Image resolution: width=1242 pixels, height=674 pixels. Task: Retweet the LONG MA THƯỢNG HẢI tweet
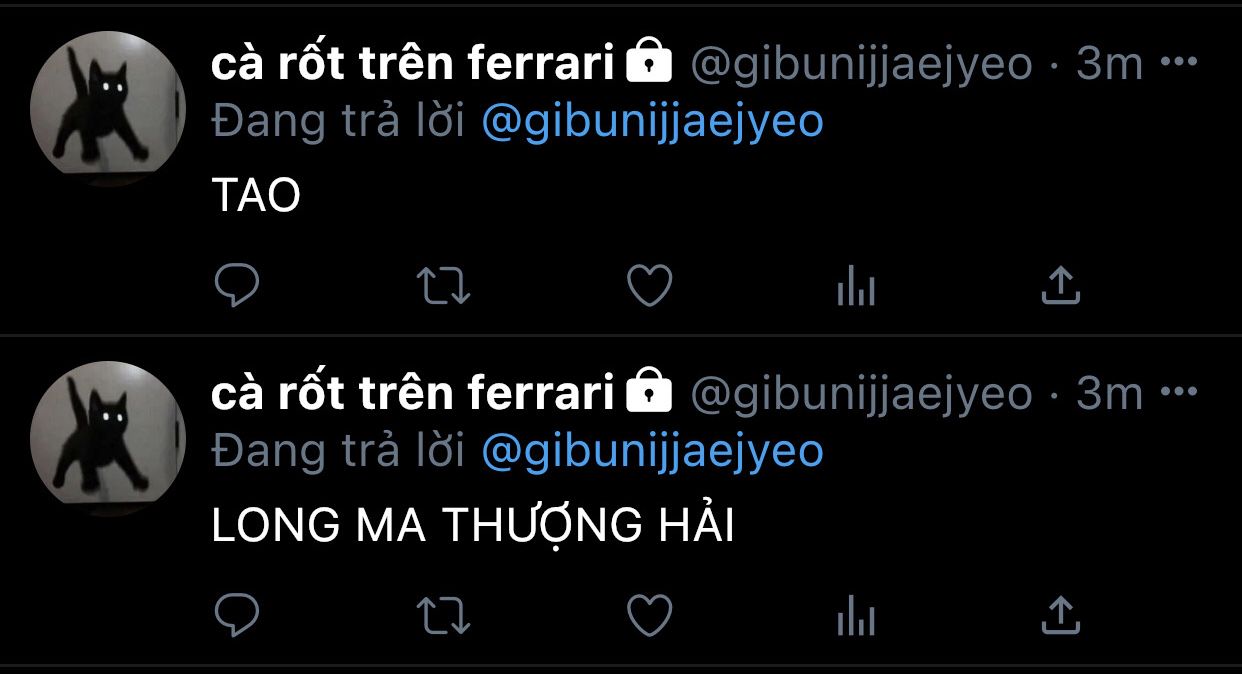[x=443, y=616]
